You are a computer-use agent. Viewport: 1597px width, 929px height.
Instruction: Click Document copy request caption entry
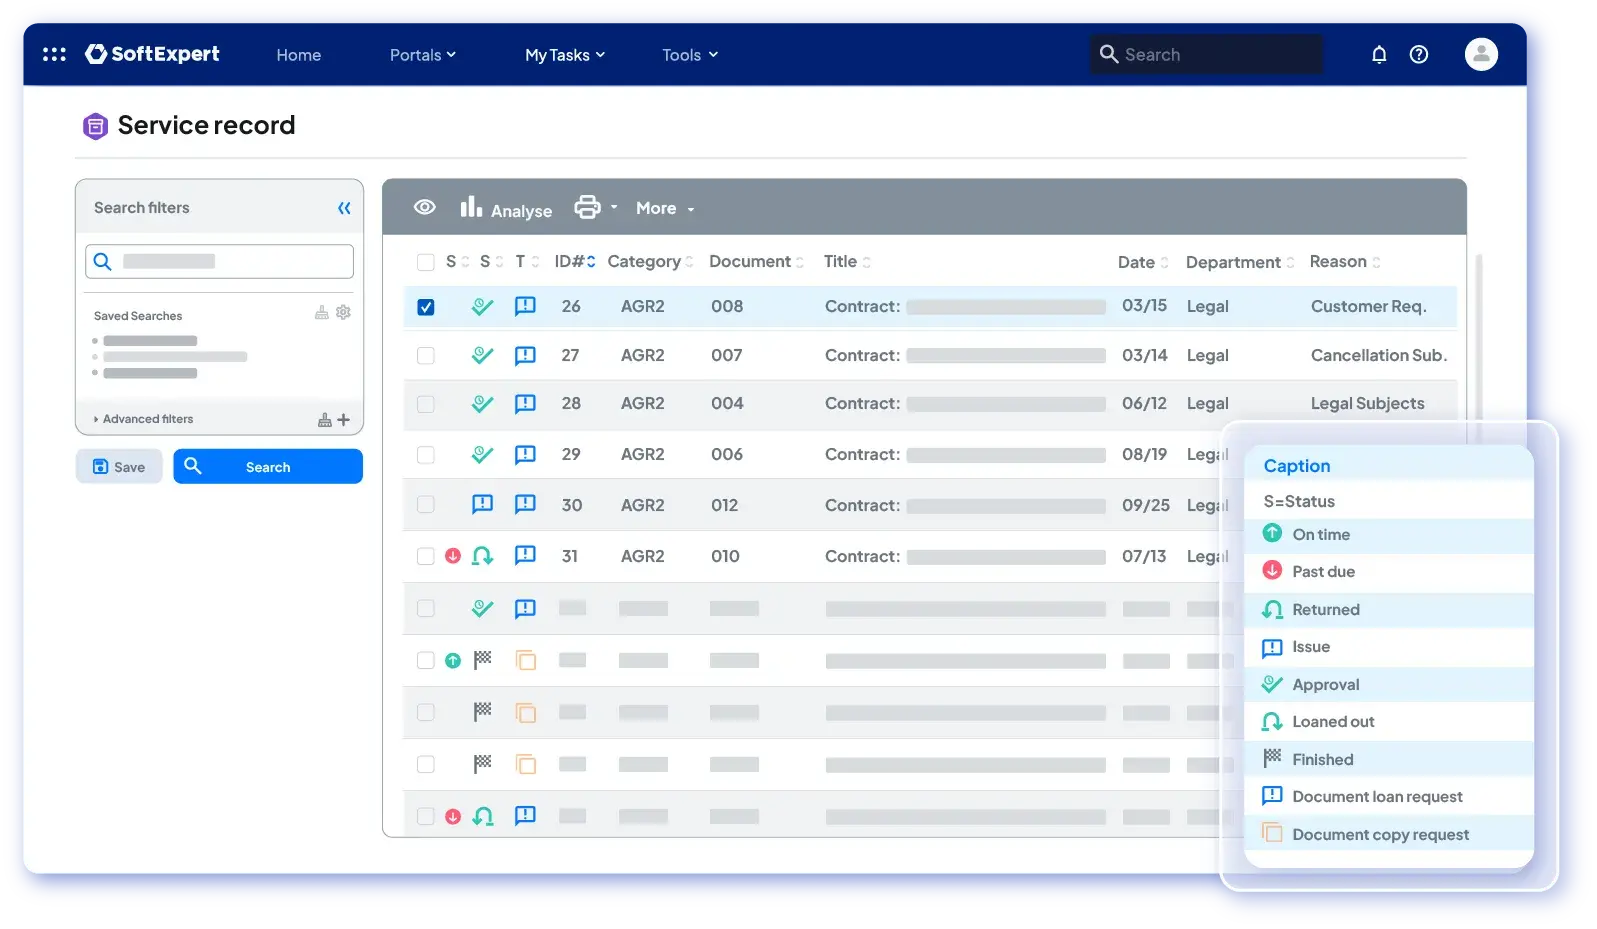[1389, 834]
